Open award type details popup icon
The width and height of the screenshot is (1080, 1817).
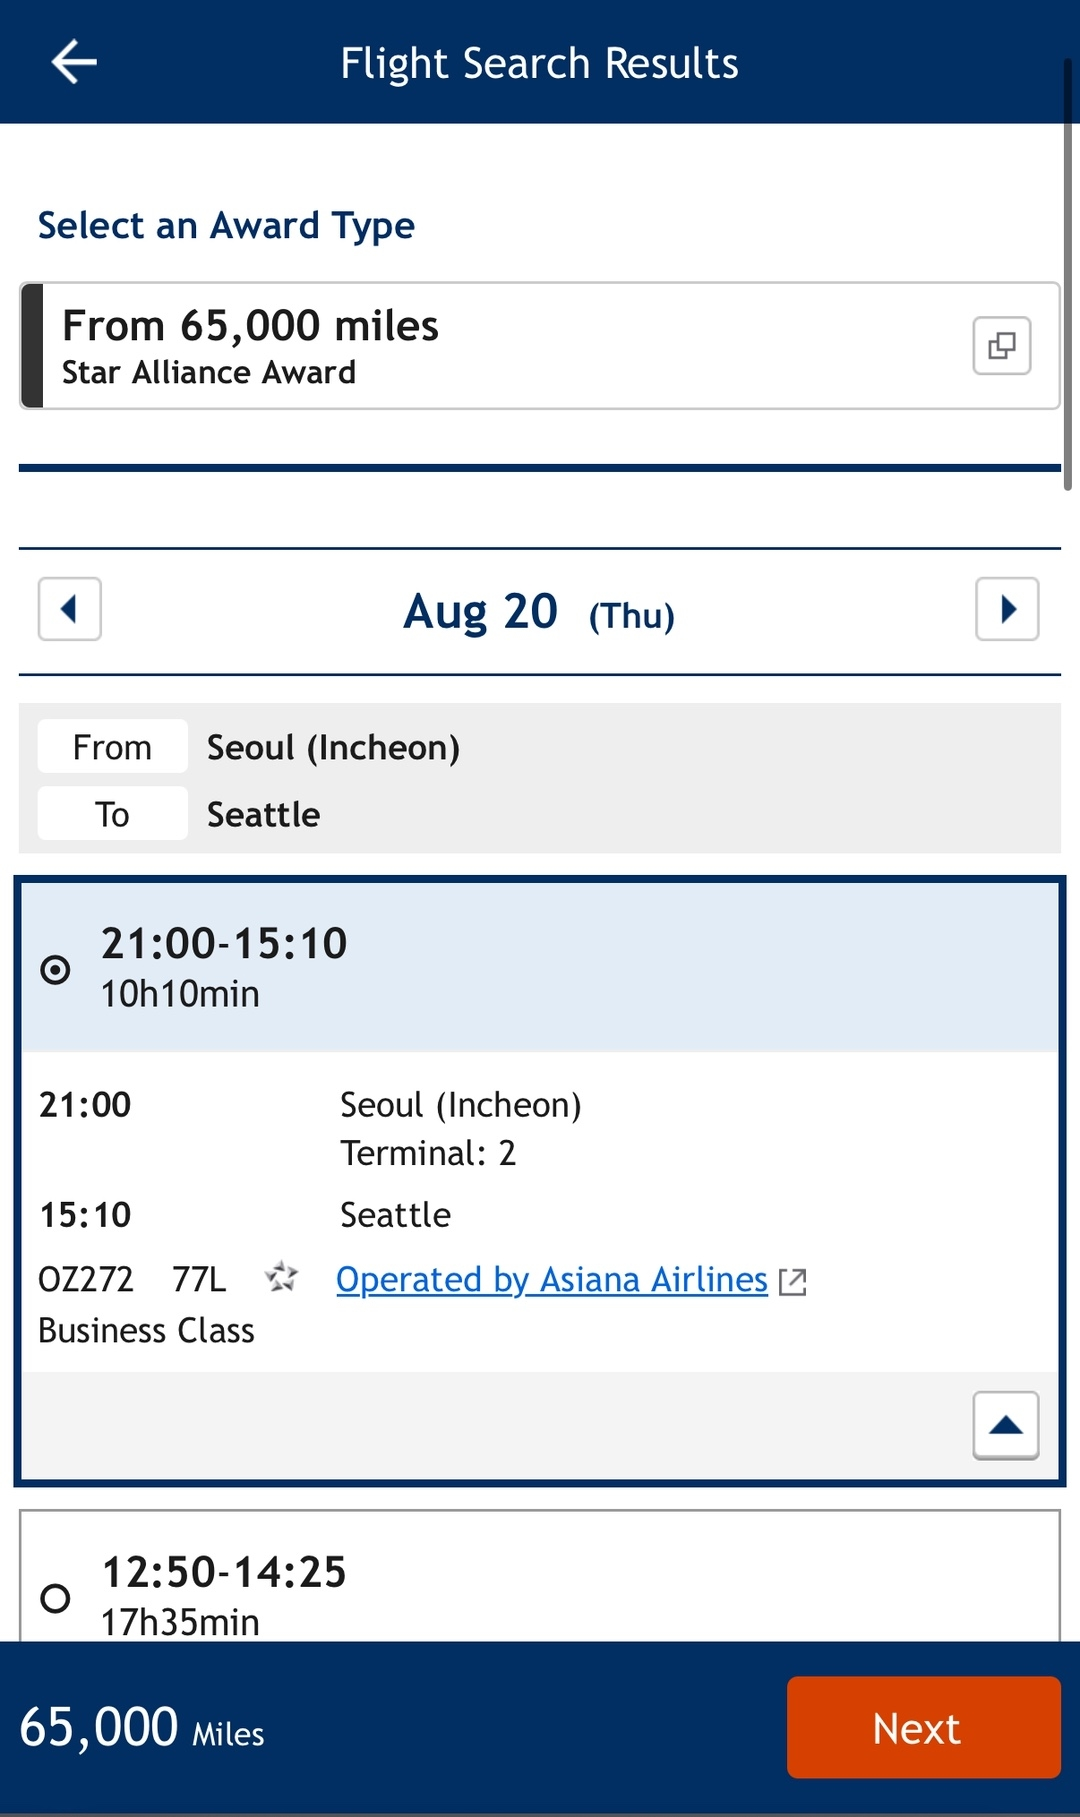pos(1001,346)
